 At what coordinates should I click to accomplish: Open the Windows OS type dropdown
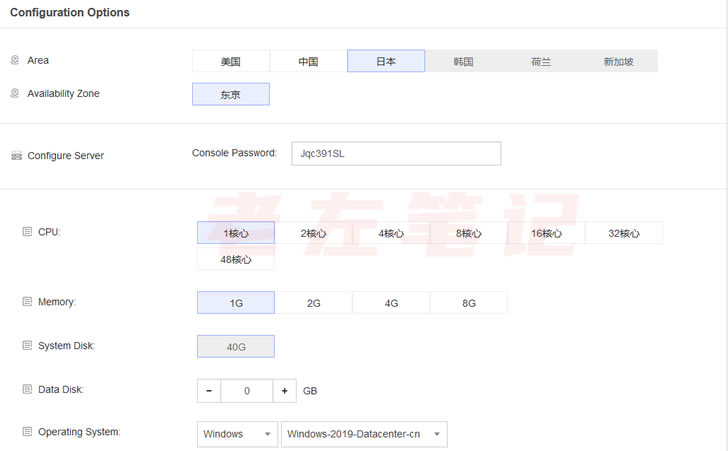pos(237,434)
